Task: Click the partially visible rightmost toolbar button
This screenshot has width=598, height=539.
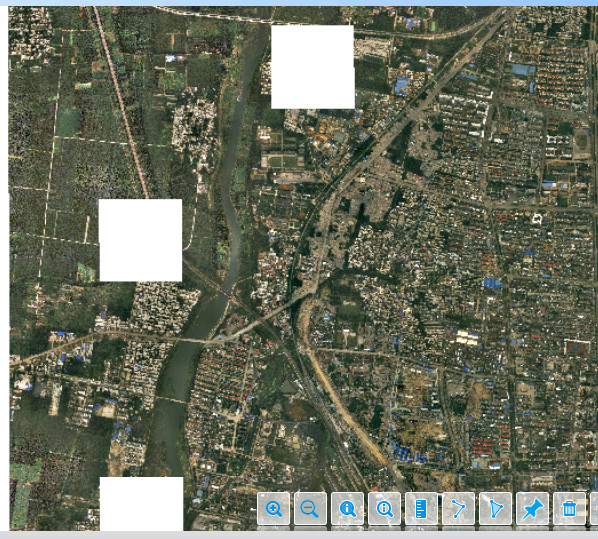Action: 594,508
